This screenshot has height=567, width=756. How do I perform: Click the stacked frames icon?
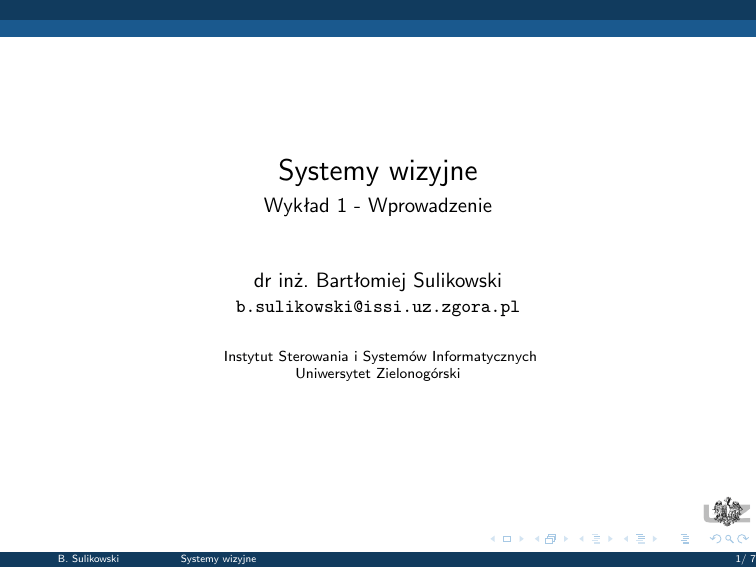click(x=549, y=540)
